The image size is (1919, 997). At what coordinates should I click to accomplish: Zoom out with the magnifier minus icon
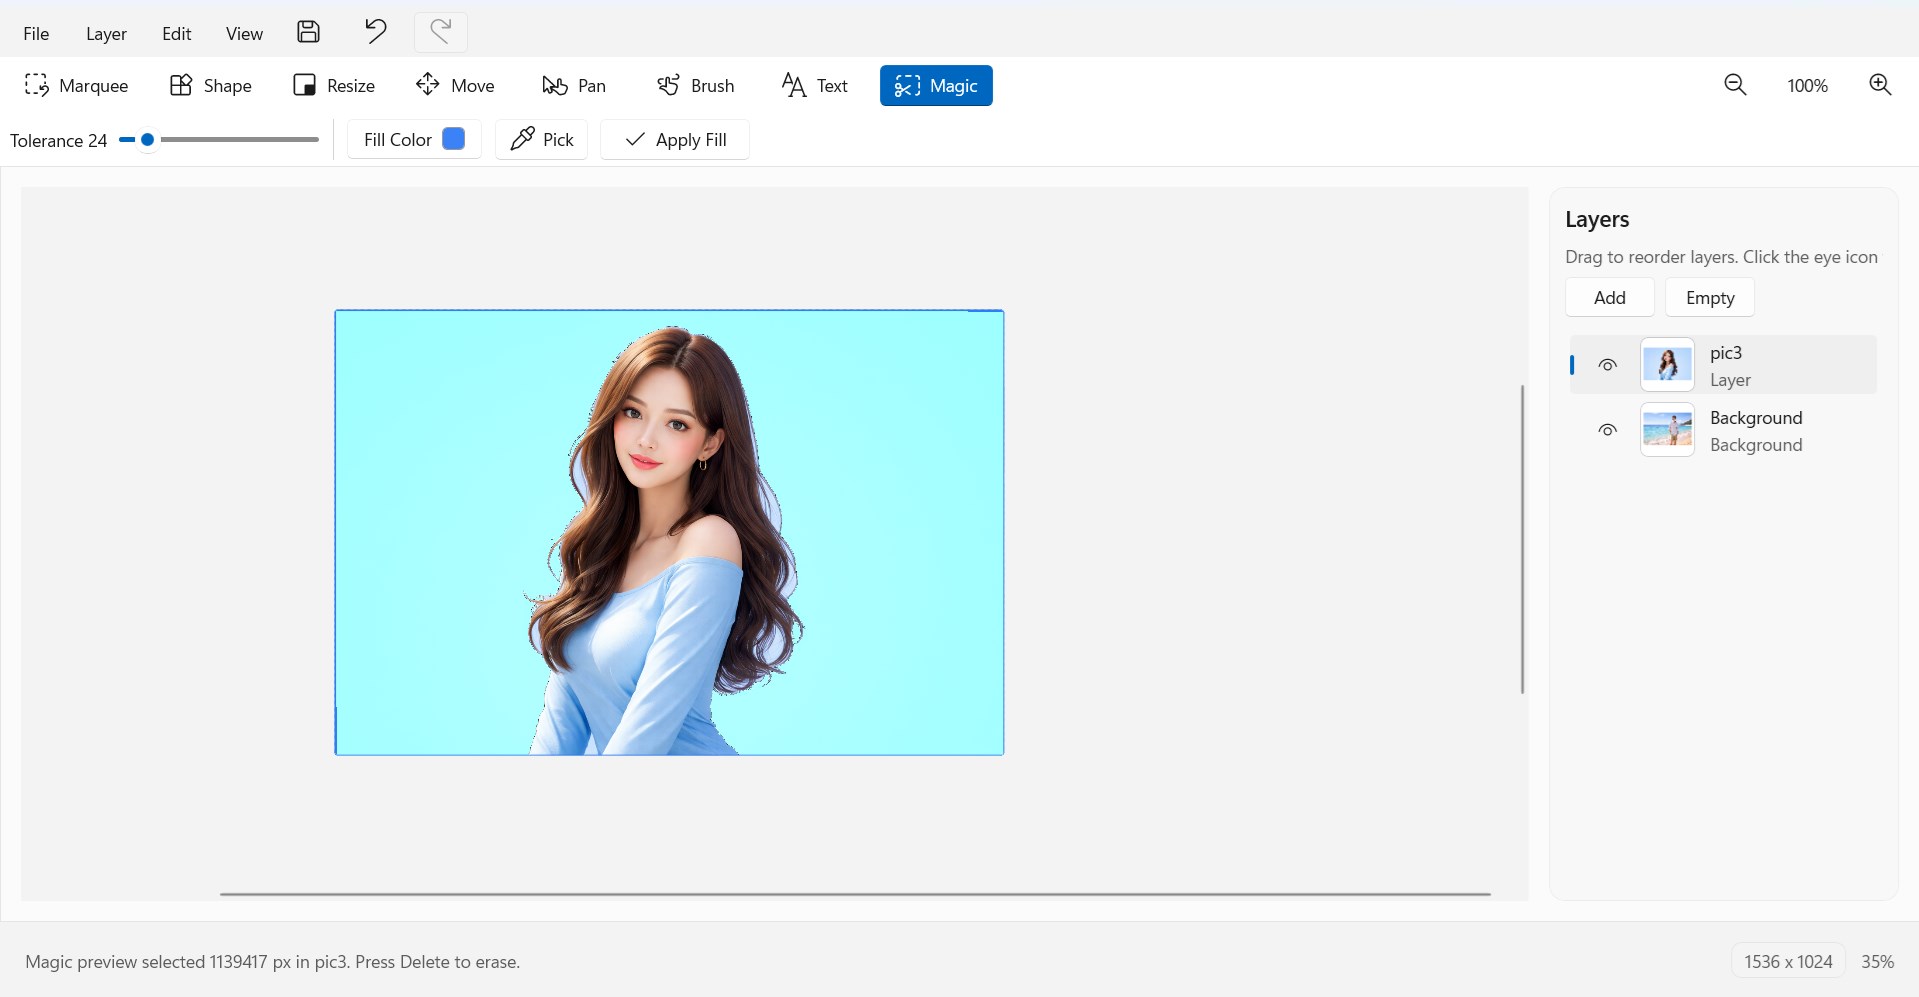coord(1735,85)
